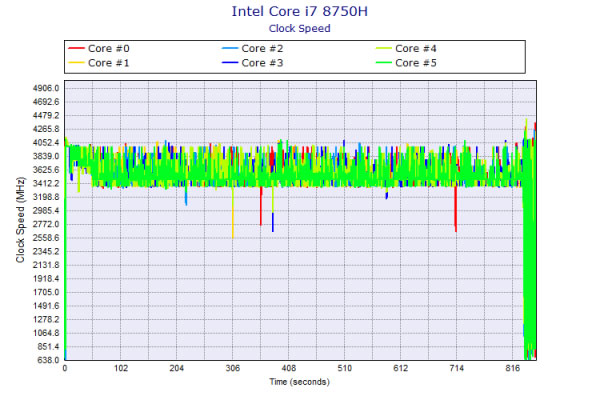The image size is (600, 400).
Task: Click the Core #2 legend label
Action: point(262,49)
